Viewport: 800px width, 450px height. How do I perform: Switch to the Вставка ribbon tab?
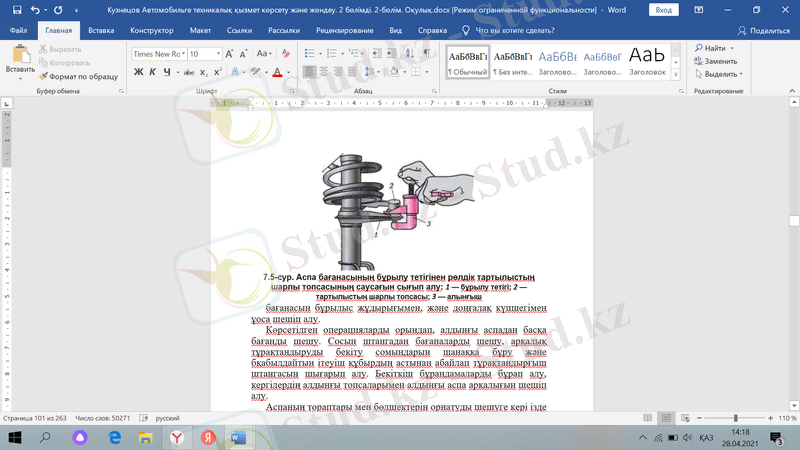(x=100, y=30)
